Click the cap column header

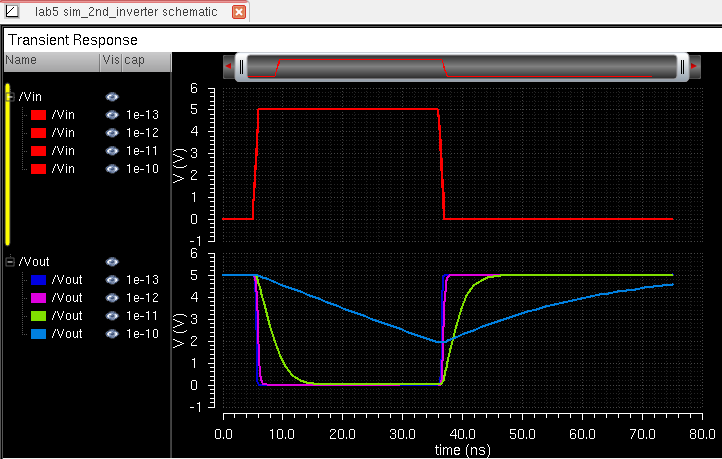[x=134, y=61]
